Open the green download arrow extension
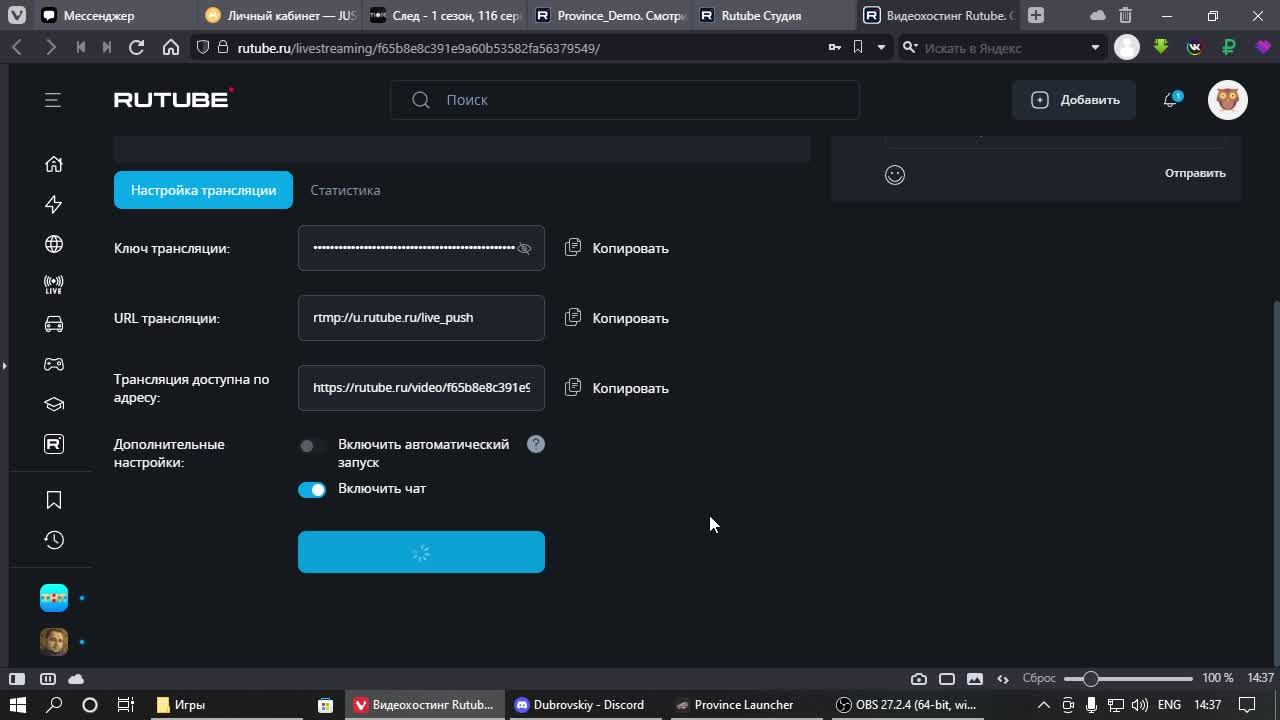 point(1161,47)
